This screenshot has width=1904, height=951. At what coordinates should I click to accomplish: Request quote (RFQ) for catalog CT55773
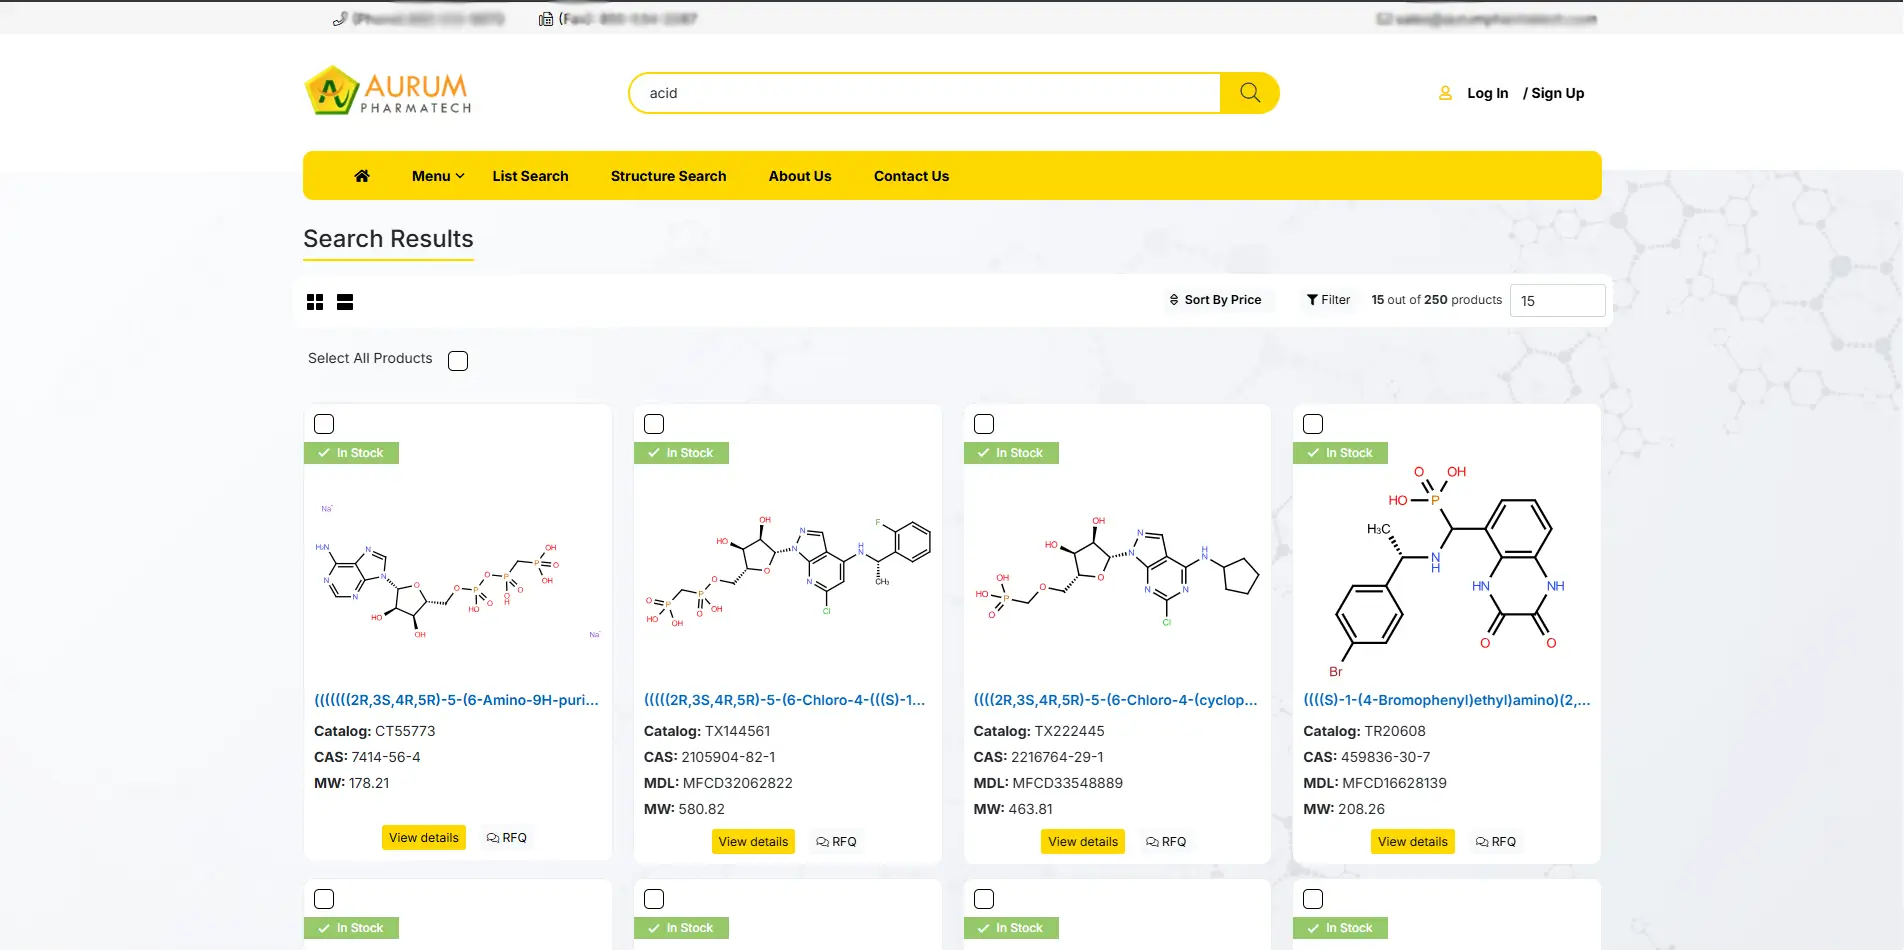507,838
